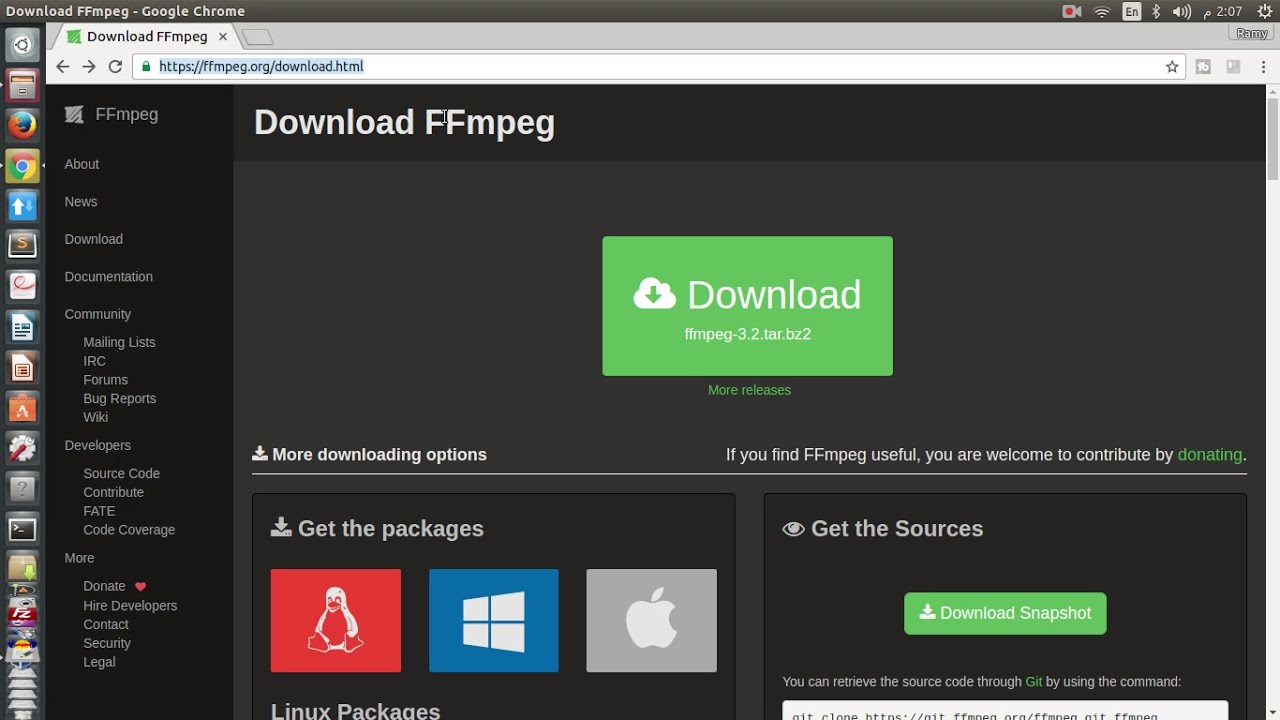The image size is (1280, 720).
Task: Open LibreOffice Writer from launcher
Action: [x=22, y=327]
